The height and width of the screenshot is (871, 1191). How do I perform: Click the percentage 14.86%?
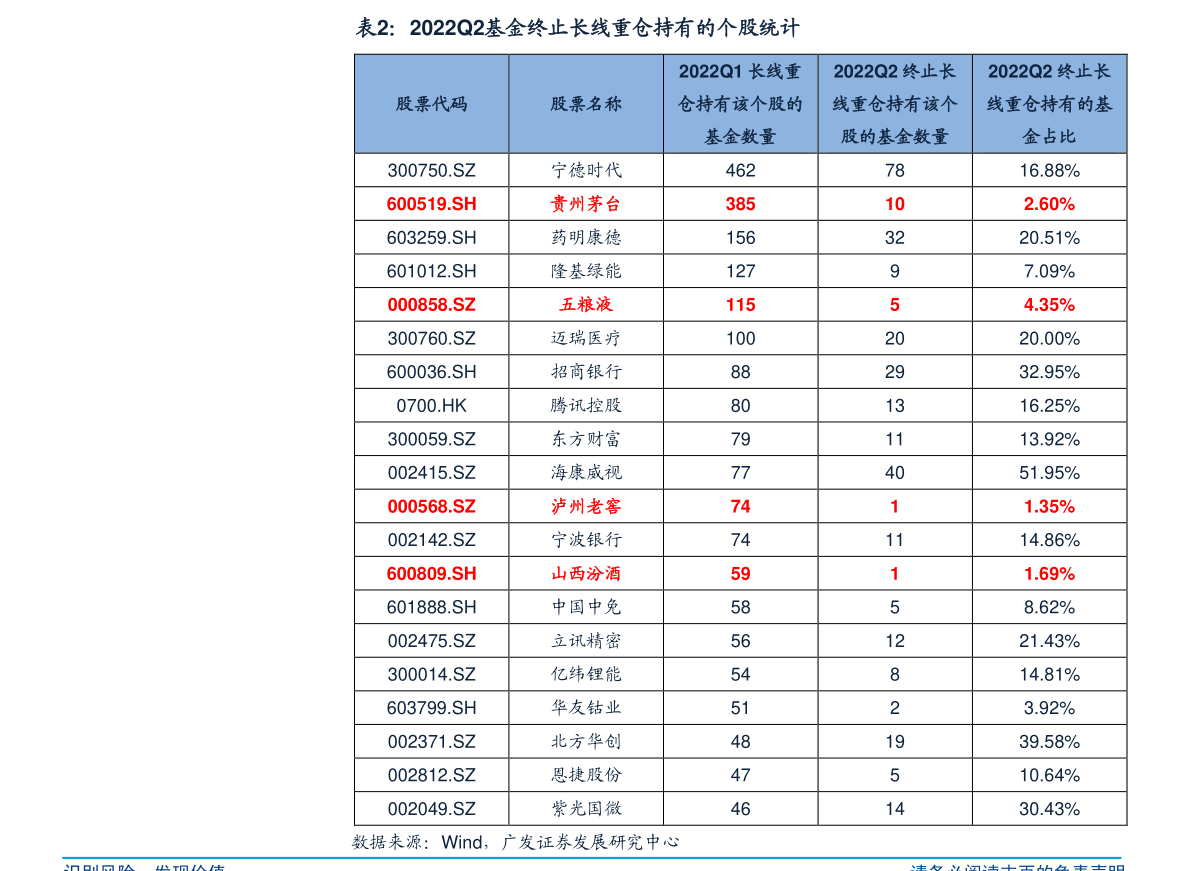point(1050,540)
